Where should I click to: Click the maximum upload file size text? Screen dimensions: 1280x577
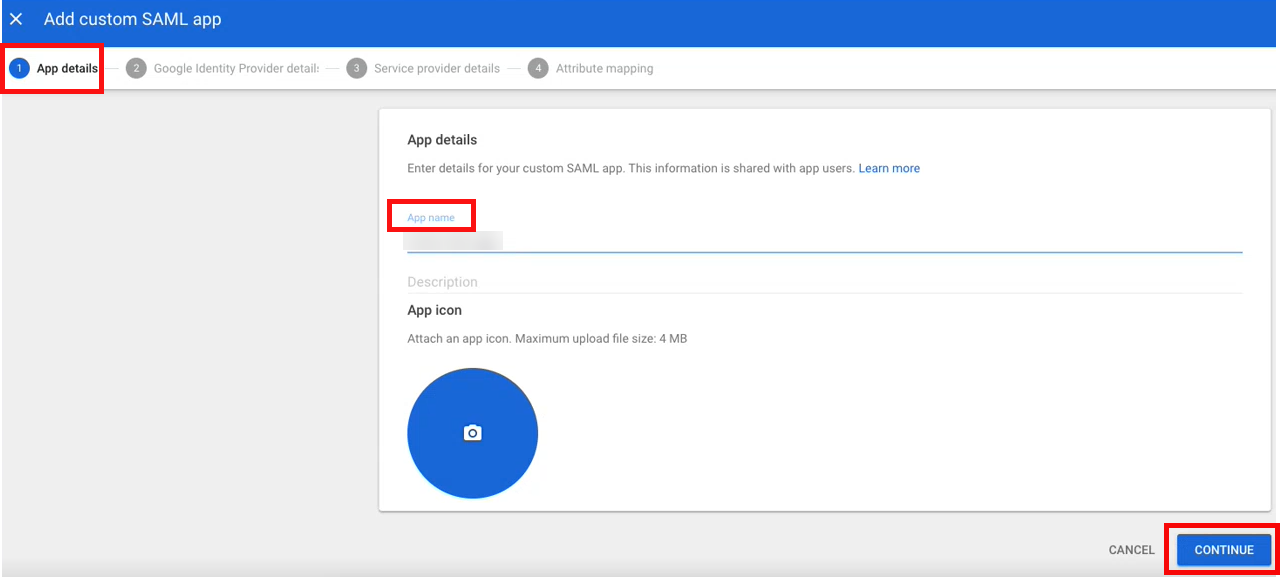click(x=547, y=339)
